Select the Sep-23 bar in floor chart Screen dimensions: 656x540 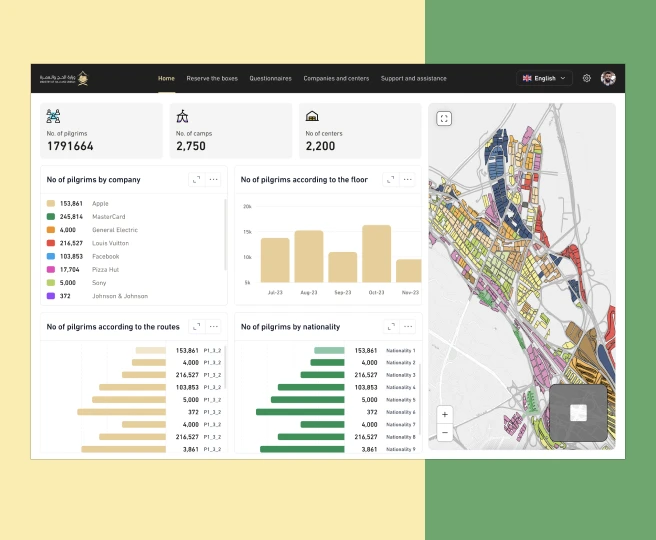coord(343,267)
